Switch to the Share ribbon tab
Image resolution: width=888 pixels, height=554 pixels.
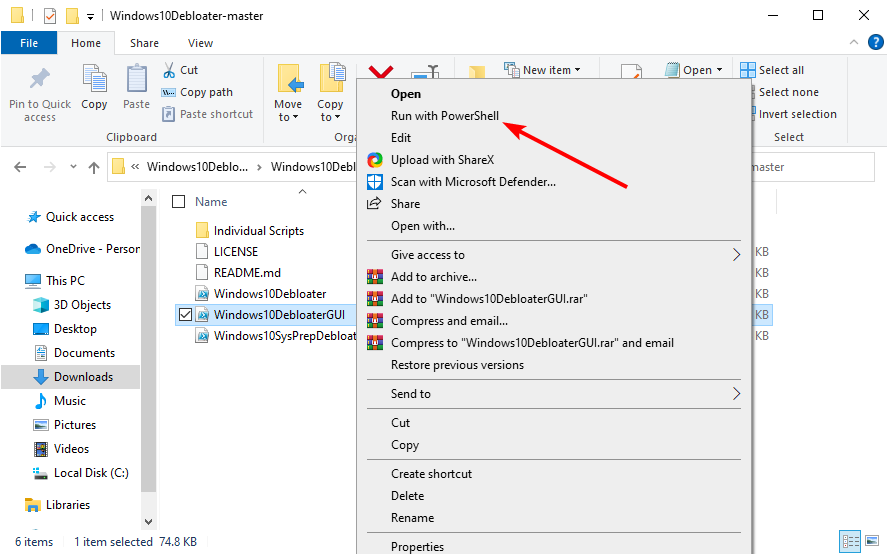(144, 43)
